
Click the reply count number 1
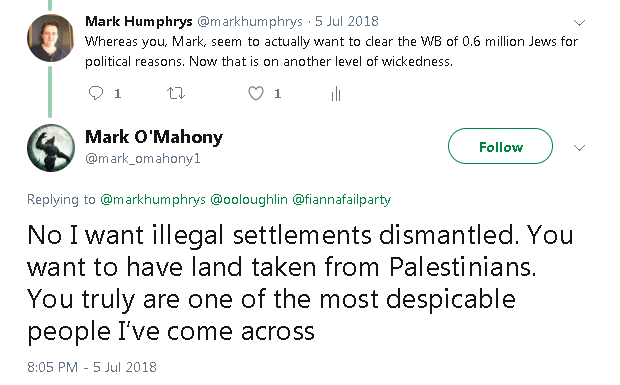pos(117,94)
